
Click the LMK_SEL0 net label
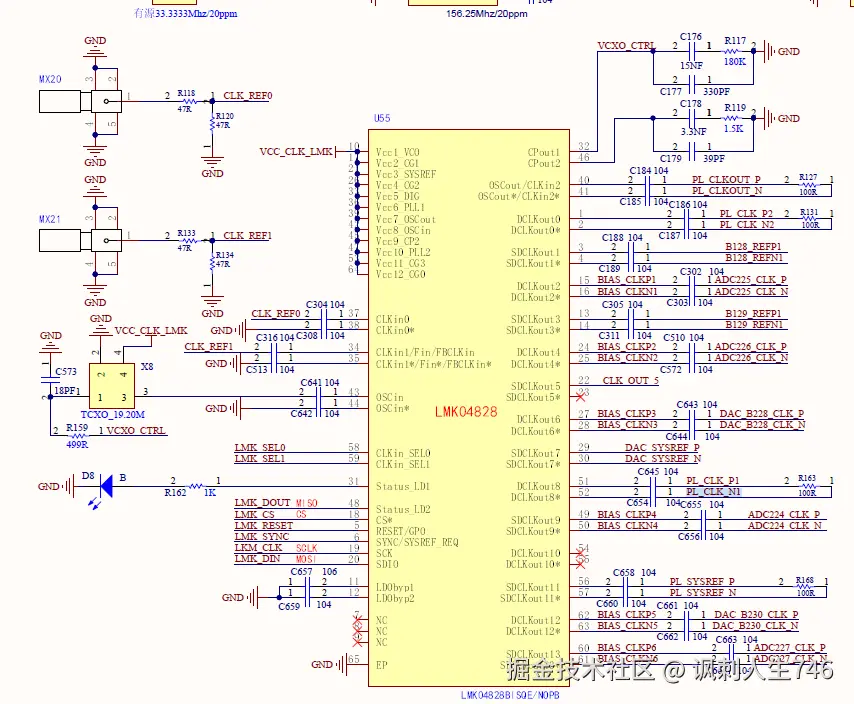pyautogui.click(x=260, y=448)
